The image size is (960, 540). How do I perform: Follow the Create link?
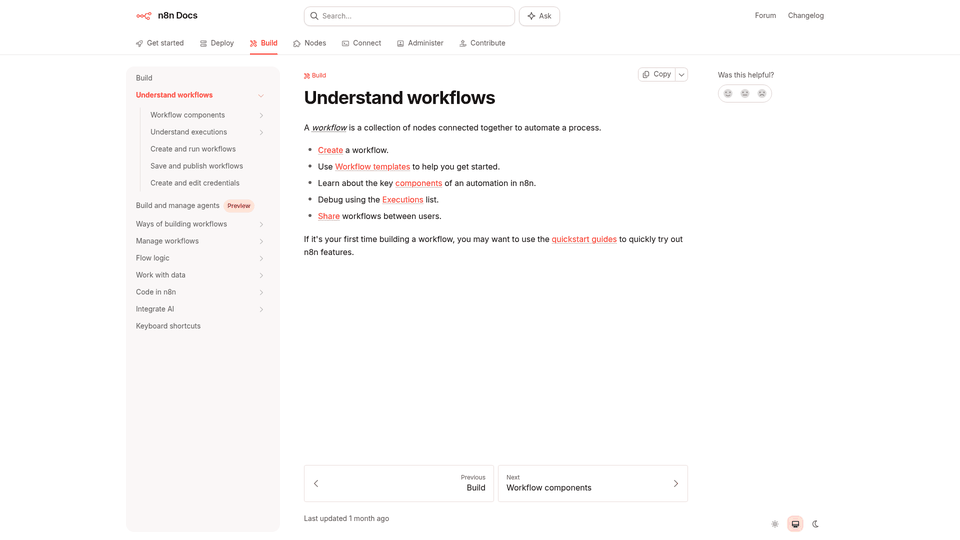(x=330, y=150)
